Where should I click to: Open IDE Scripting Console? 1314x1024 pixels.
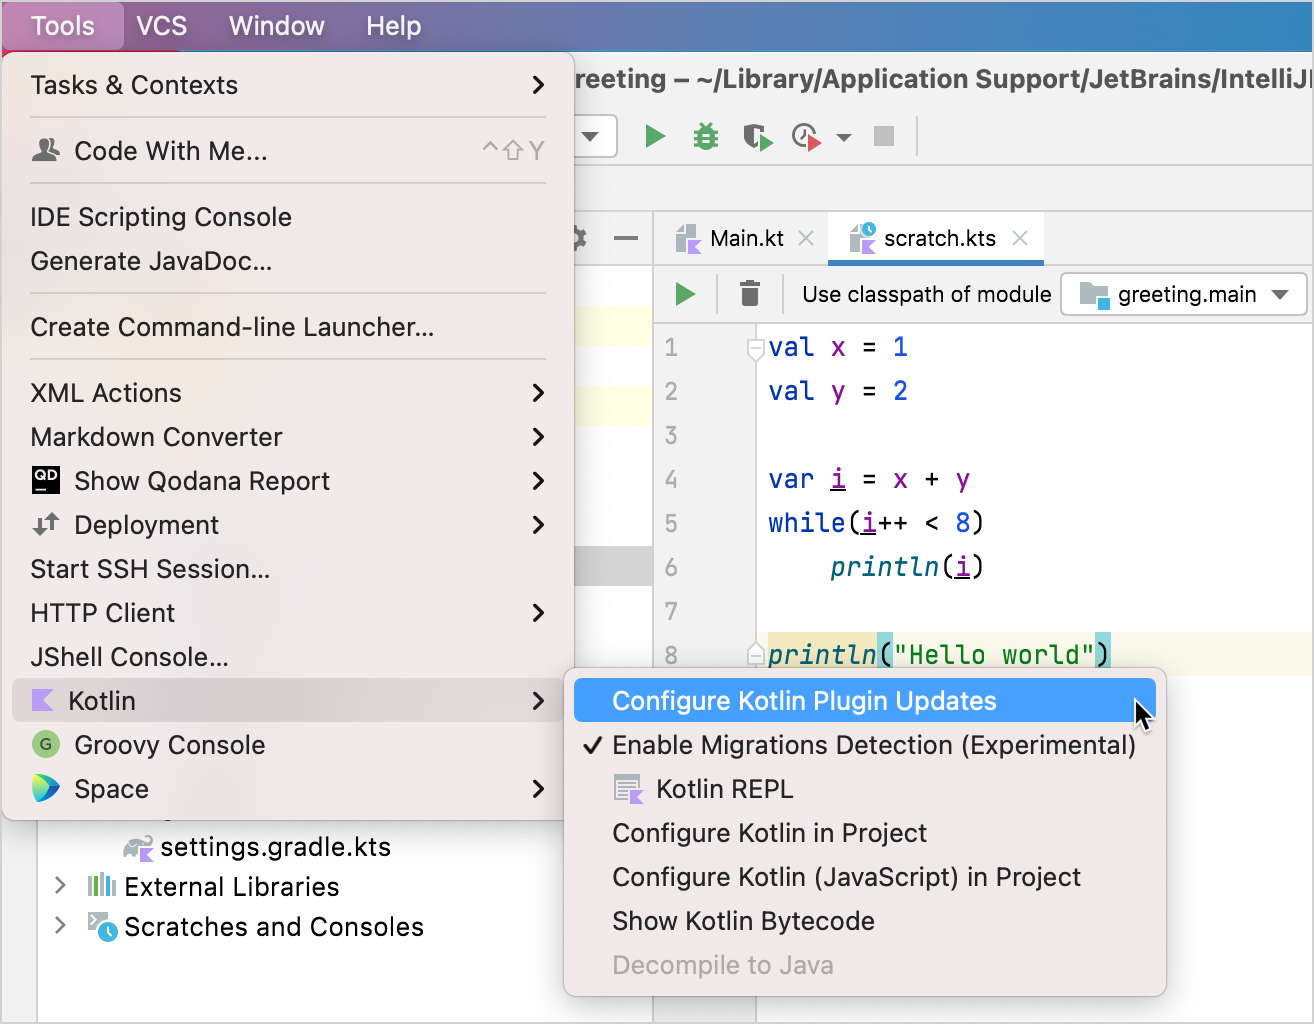288,217
